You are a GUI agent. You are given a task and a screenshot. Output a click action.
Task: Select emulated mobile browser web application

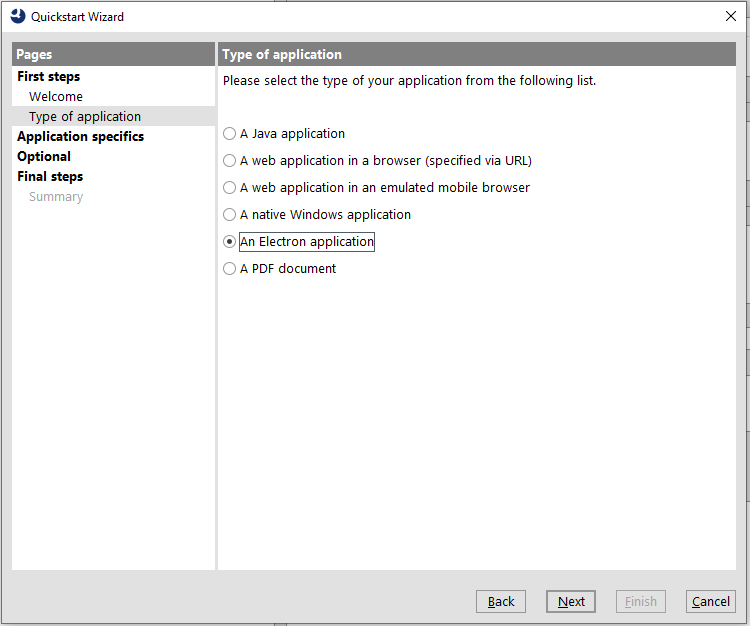[x=230, y=187]
